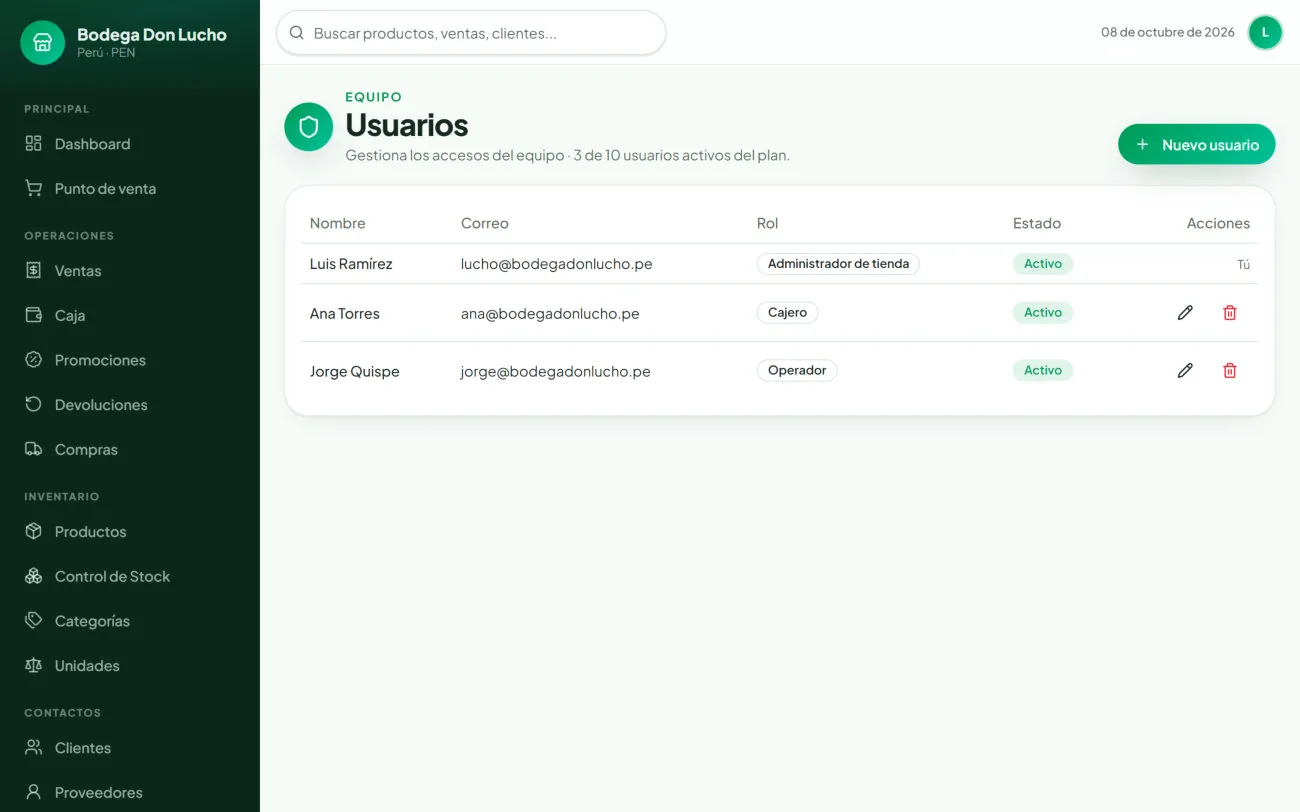The image size is (1300, 812).
Task: Open the Productos page
Action: pos(130,532)
